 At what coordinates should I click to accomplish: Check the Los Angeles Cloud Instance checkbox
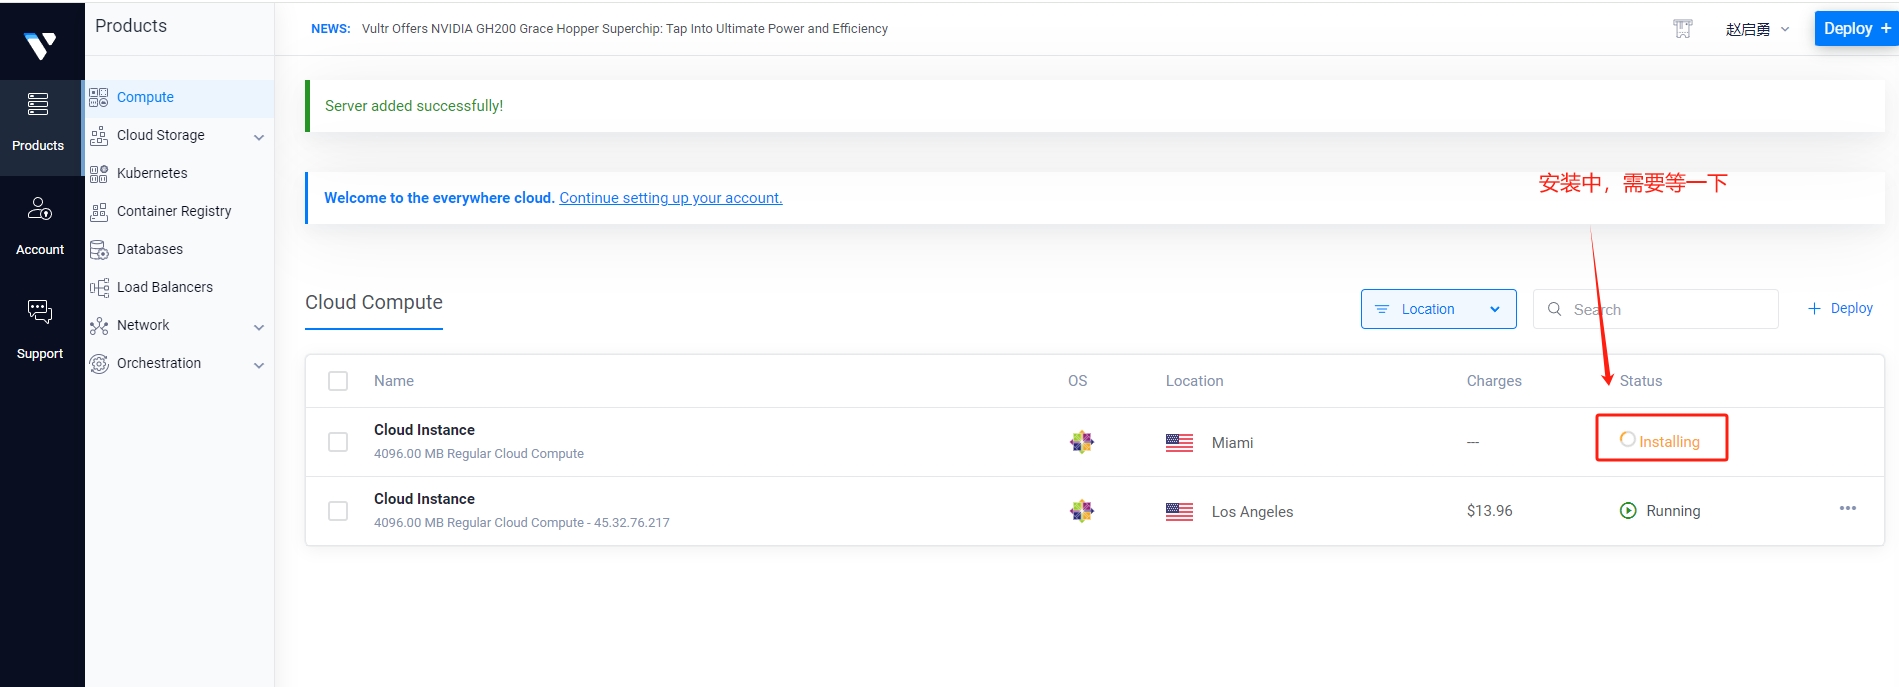tap(338, 511)
